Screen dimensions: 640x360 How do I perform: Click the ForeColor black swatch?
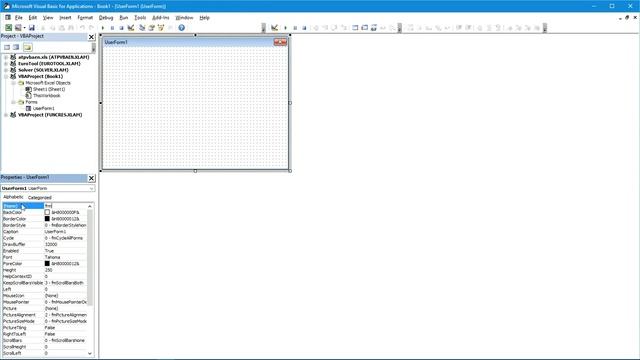47,264
